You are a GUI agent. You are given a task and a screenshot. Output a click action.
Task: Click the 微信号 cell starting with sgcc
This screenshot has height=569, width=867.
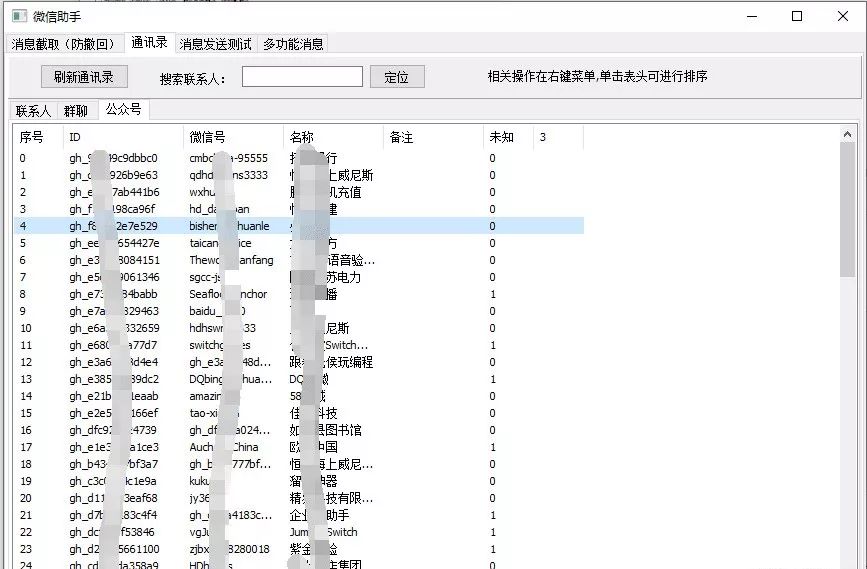pyautogui.click(x=206, y=277)
